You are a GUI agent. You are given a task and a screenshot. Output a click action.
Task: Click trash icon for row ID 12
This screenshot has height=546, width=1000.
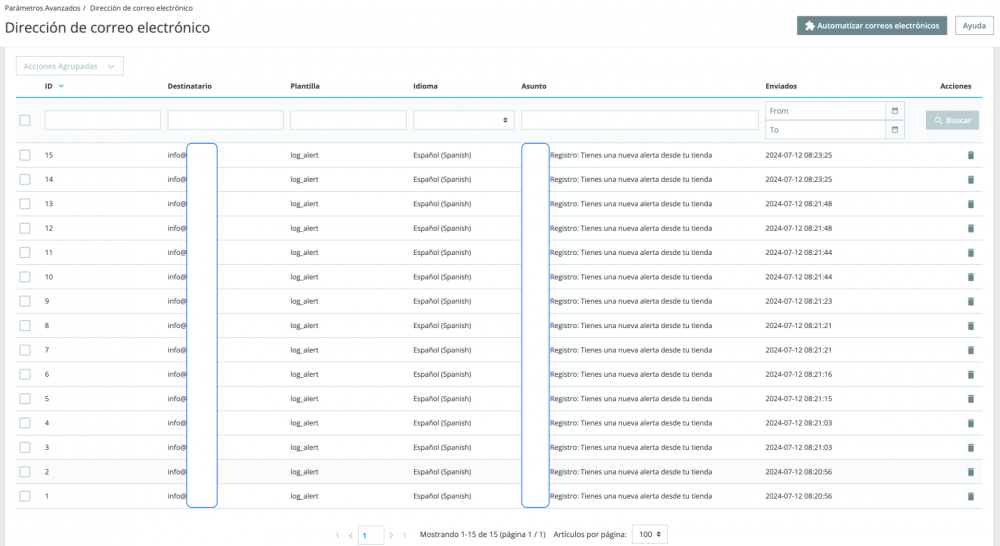(x=969, y=228)
